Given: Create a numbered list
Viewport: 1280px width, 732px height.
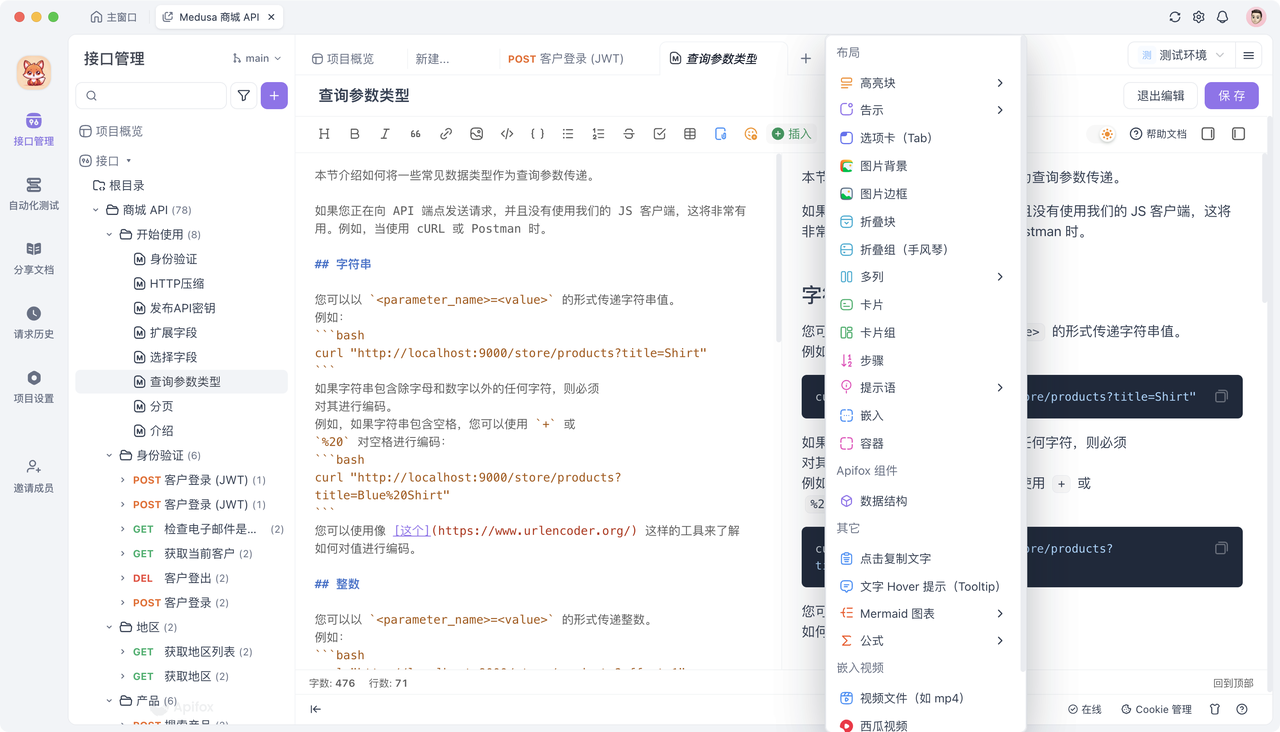Looking at the screenshot, I should click(x=598, y=134).
